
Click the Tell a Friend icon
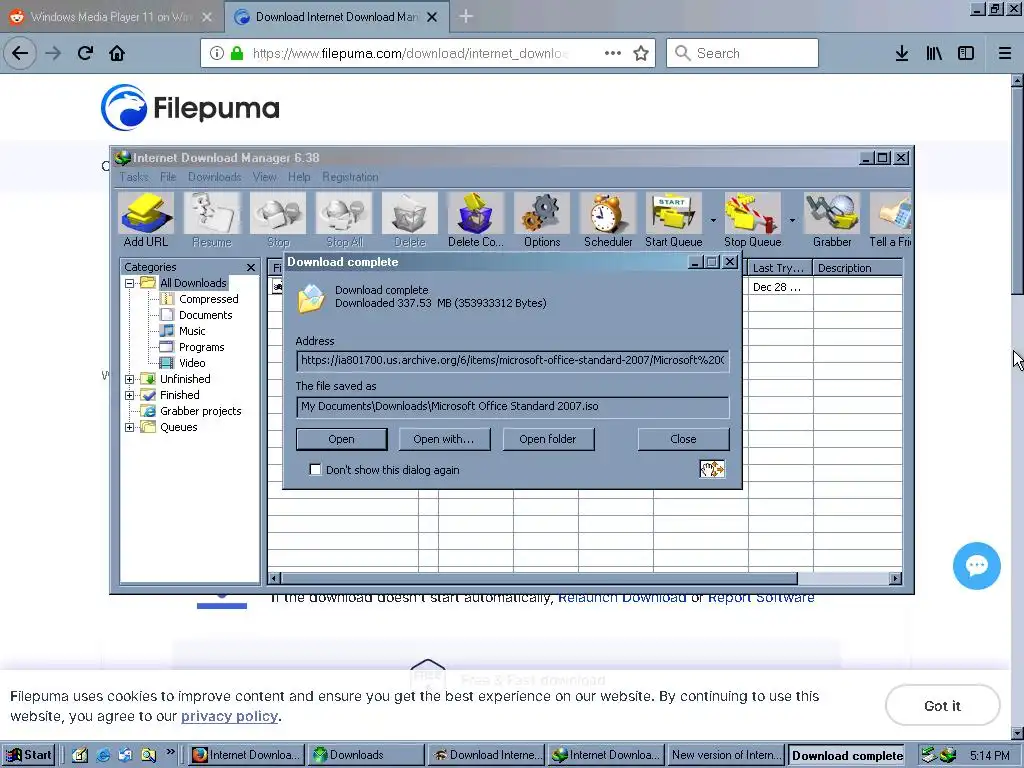(890, 220)
